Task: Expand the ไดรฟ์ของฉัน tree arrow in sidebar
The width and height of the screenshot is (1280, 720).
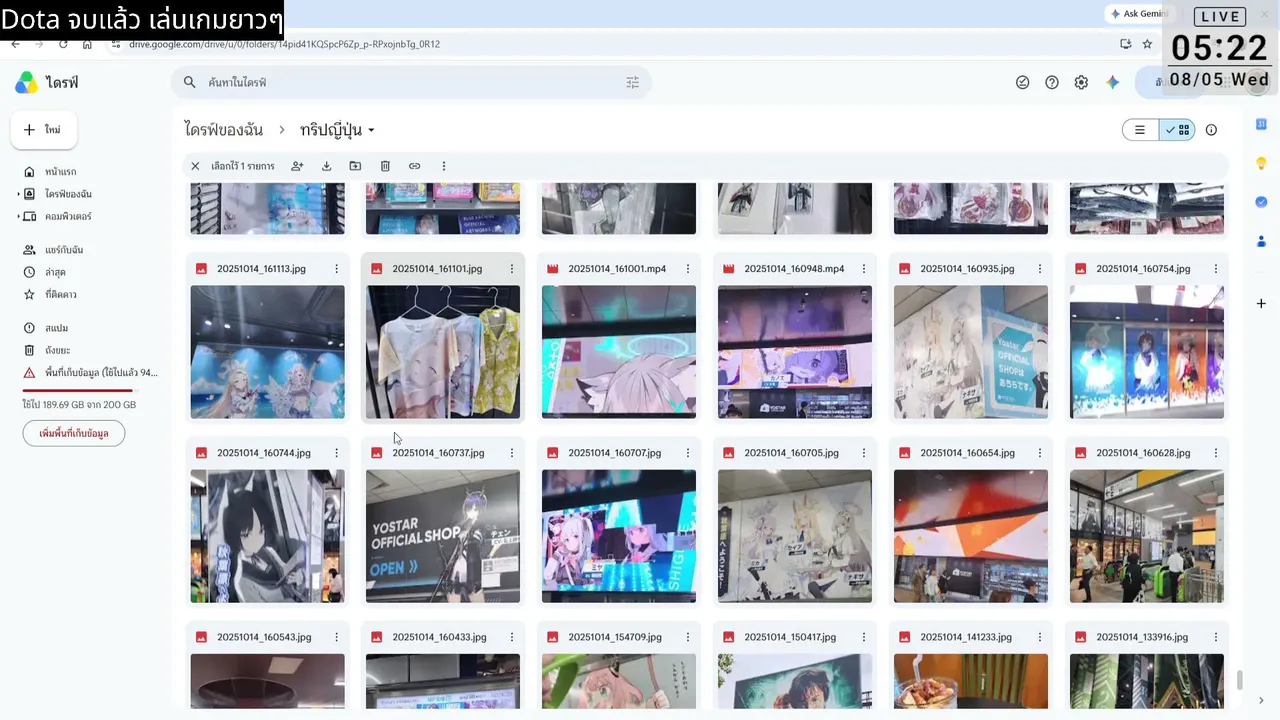Action: [19, 194]
